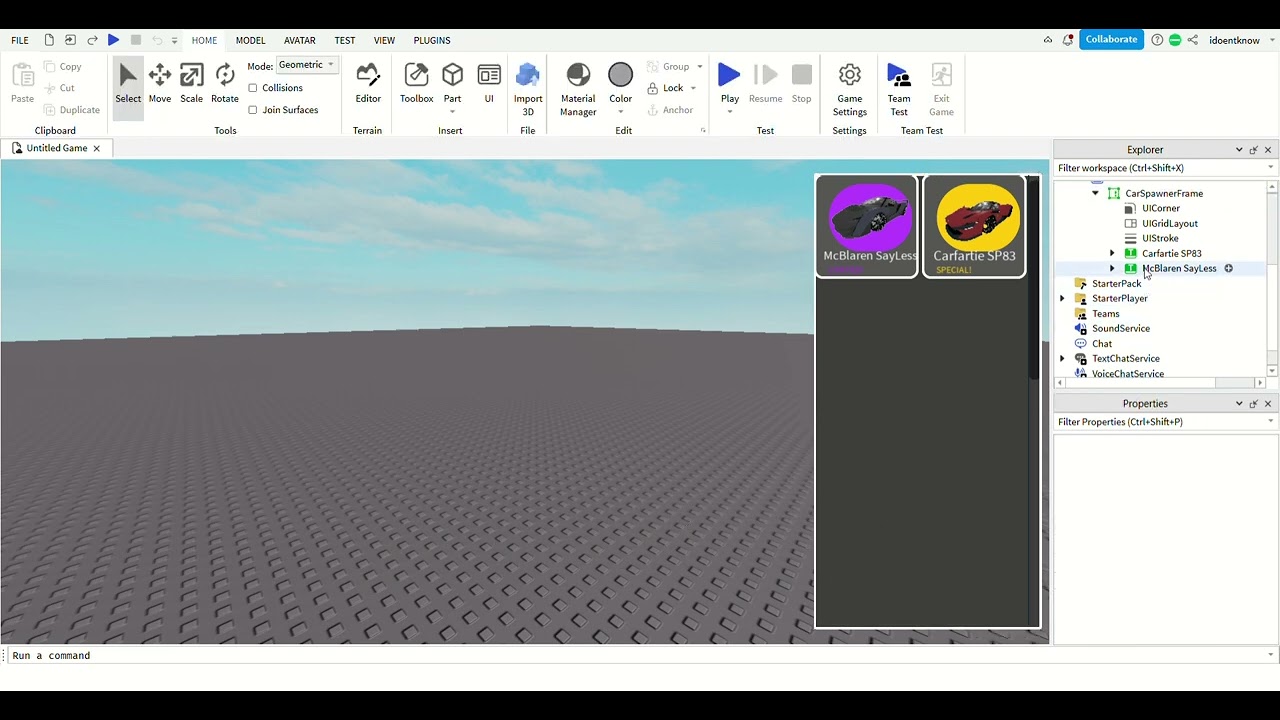This screenshot has height=720, width=1280.
Task: Expand the TextChatService tree node
Action: 1062,358
